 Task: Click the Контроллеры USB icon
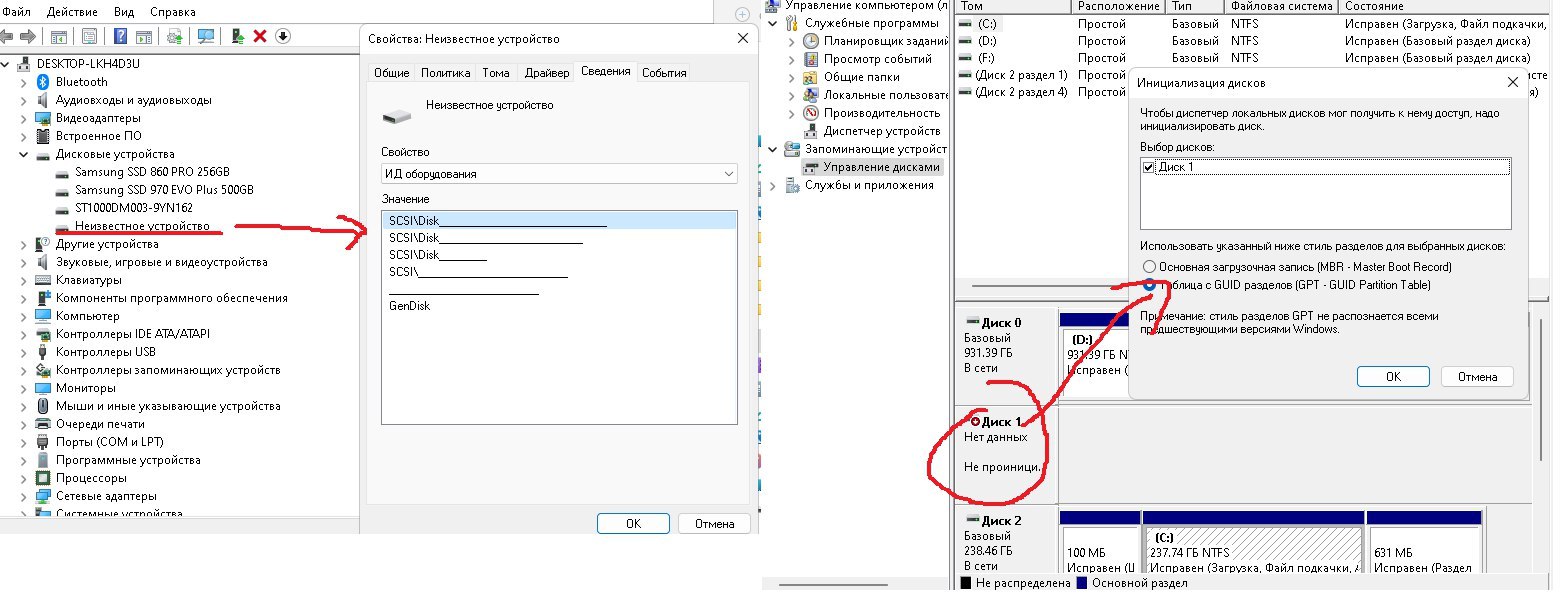pos(43,352)
